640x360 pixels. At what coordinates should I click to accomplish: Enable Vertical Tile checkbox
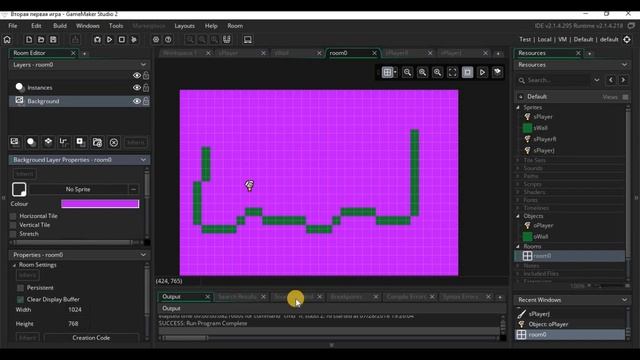click(x=13, y=225)
